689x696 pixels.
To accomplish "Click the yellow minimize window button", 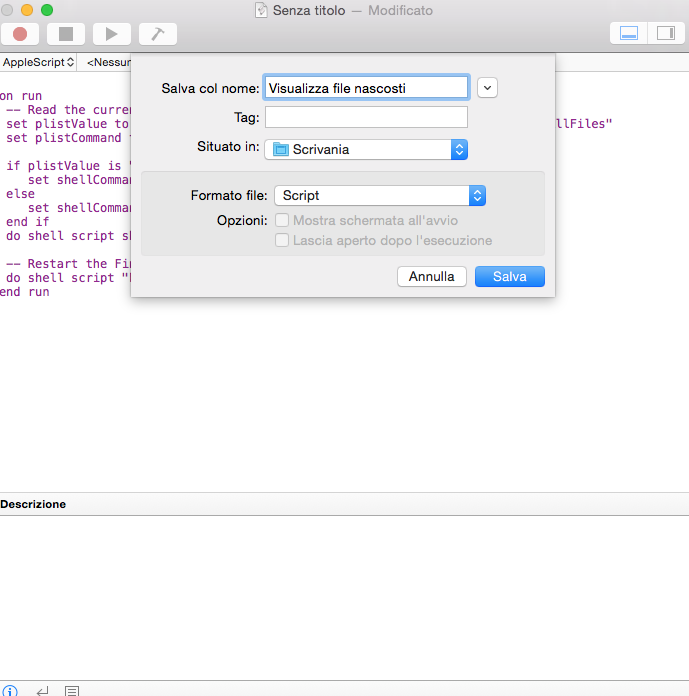I will 27,10.
